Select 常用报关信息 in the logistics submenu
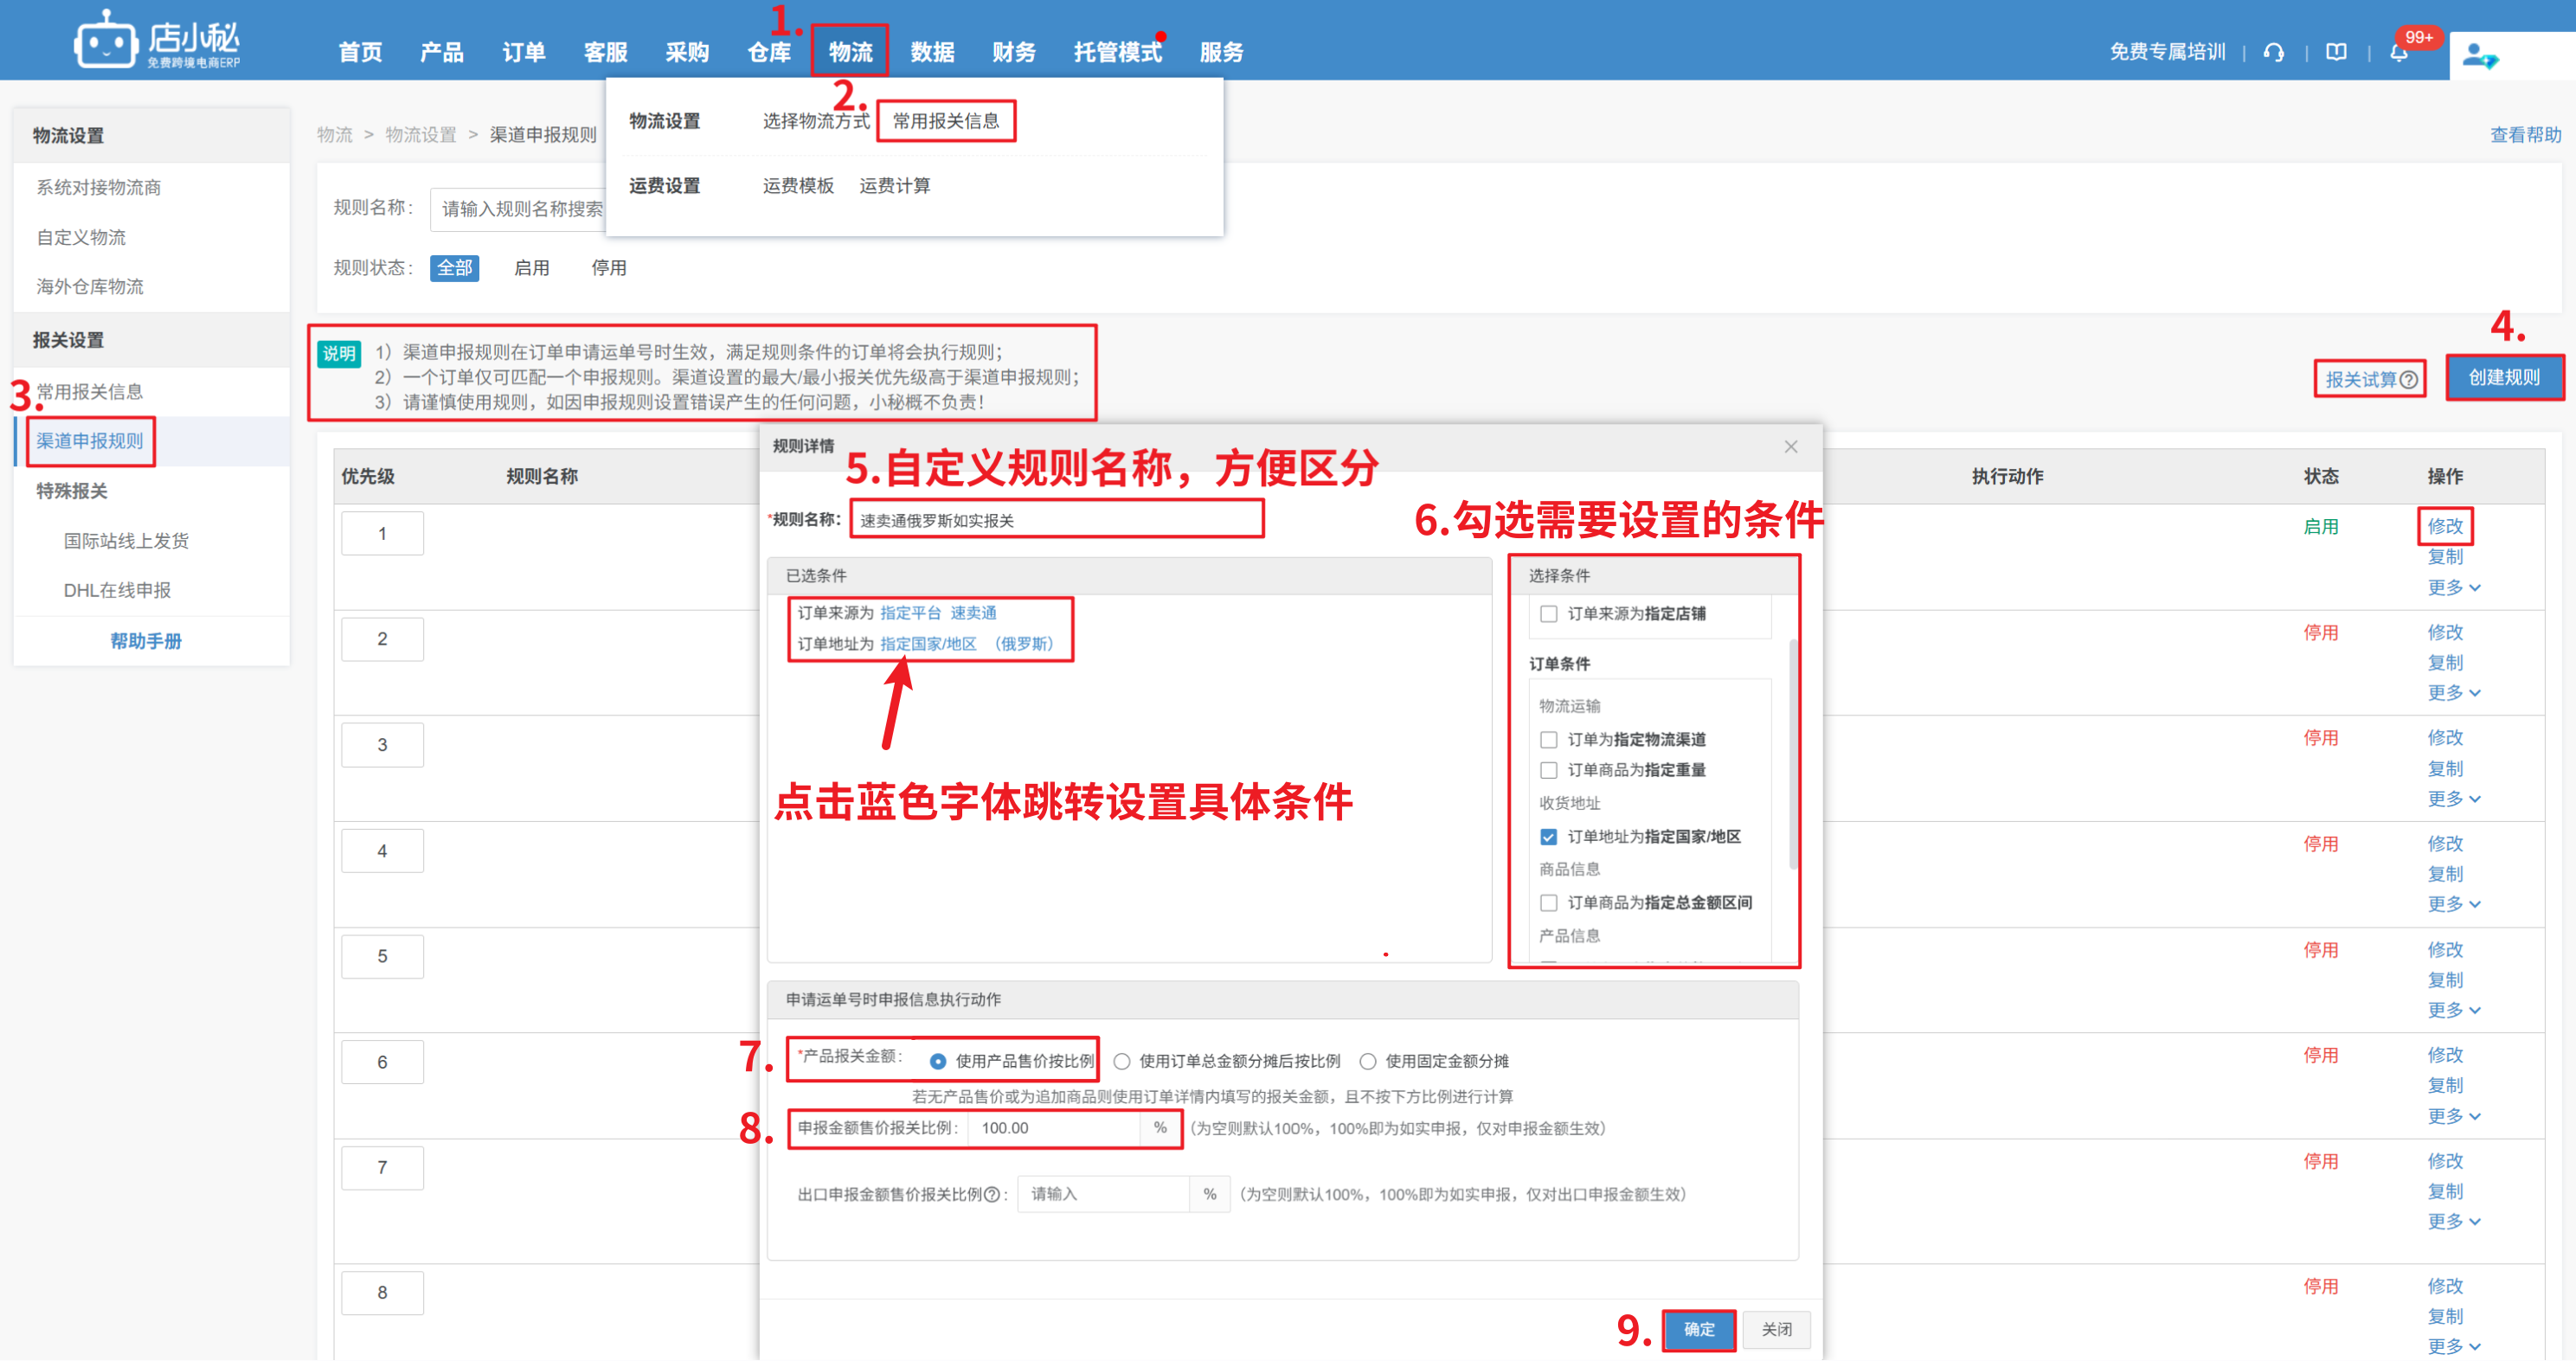This screenshot has height=1361, width=2576. [x=945, y=121]
